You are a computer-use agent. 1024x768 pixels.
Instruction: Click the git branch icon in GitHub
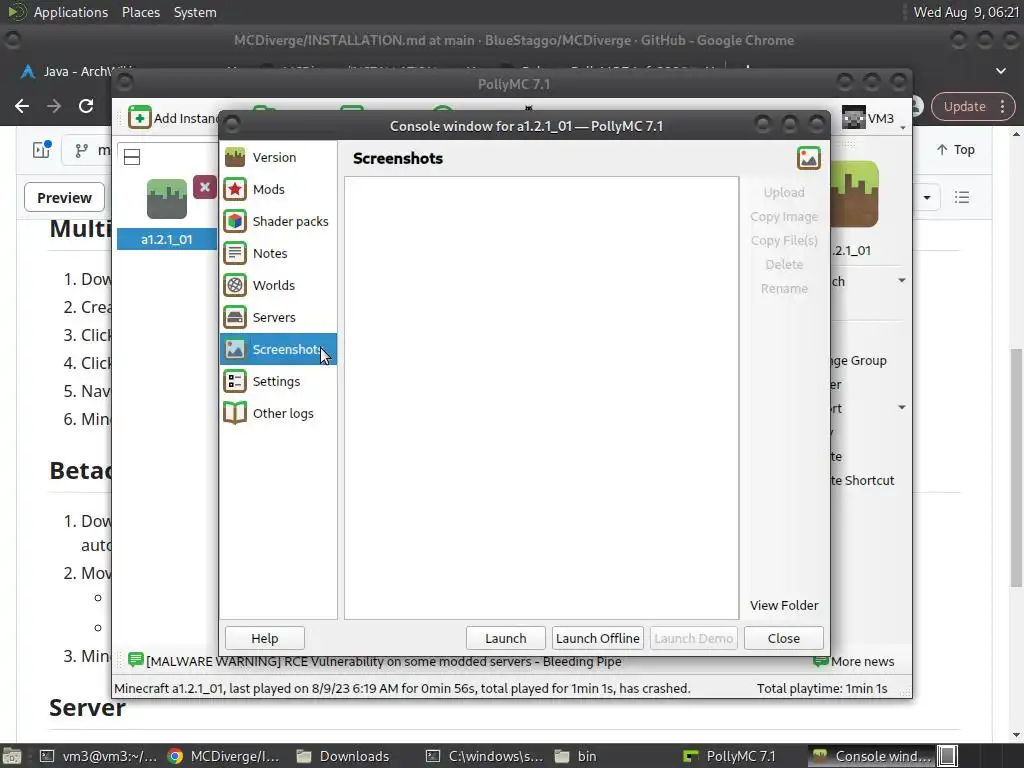point(81,151)
